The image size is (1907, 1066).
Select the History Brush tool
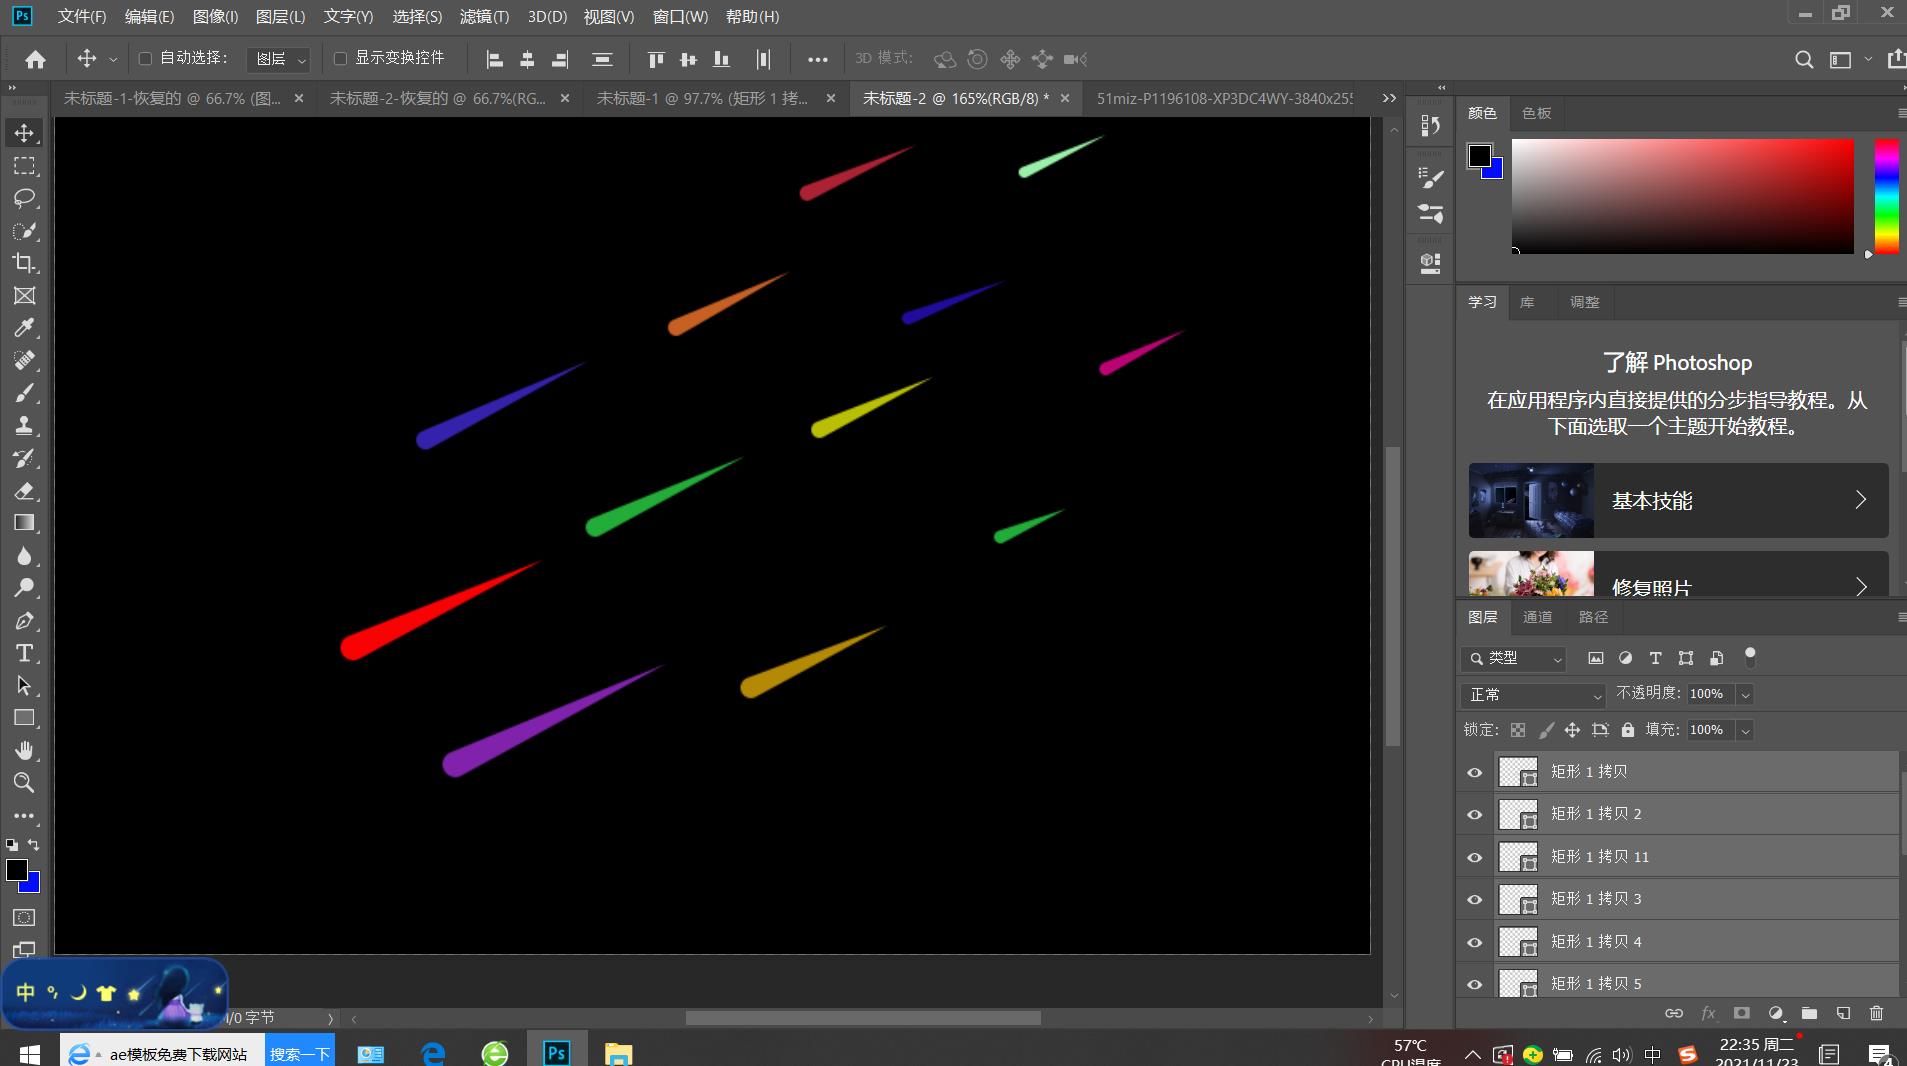[24, 458]
